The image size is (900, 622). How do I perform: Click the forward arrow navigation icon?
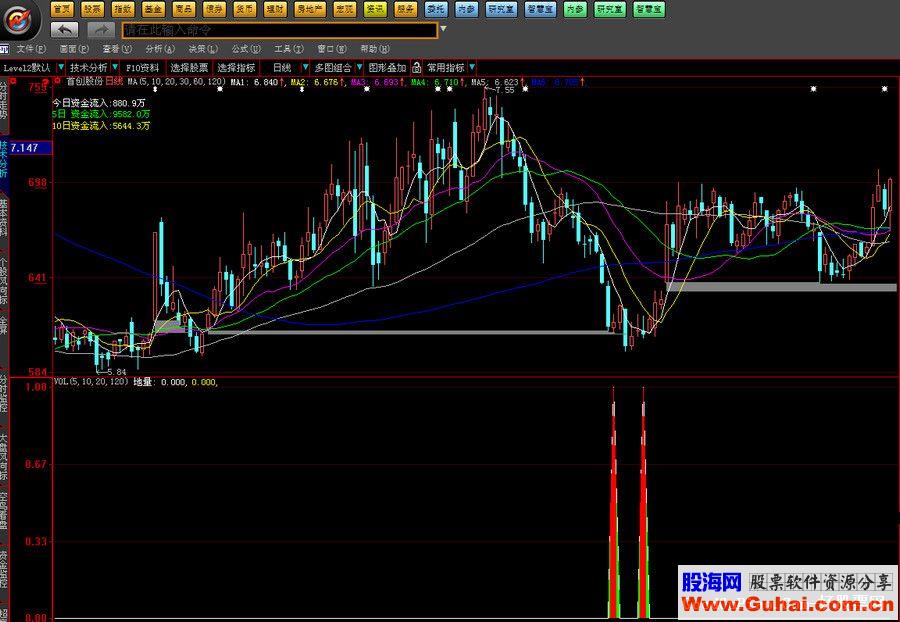tap(101, 29)
